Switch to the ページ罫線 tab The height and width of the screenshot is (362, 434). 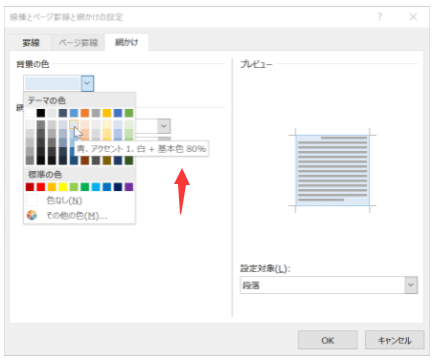click(78, 43)
